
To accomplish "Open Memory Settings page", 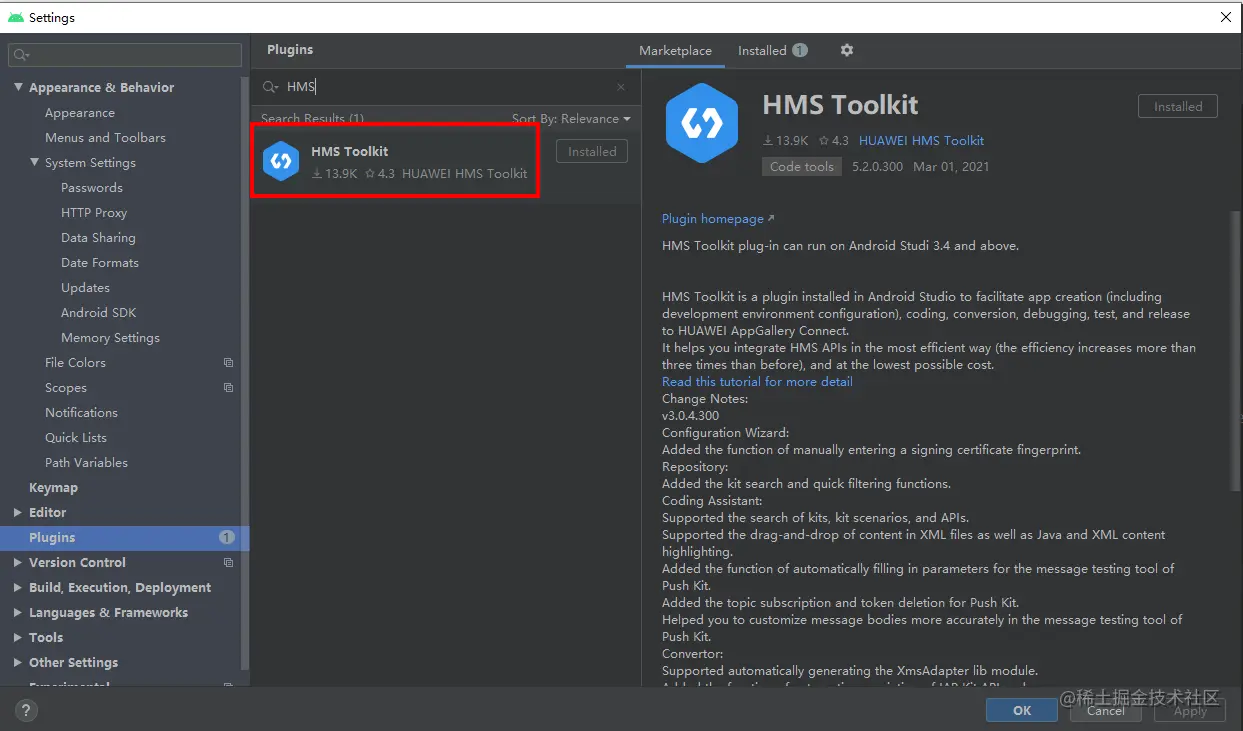I will pyautogui.click(x=110, y=338).
